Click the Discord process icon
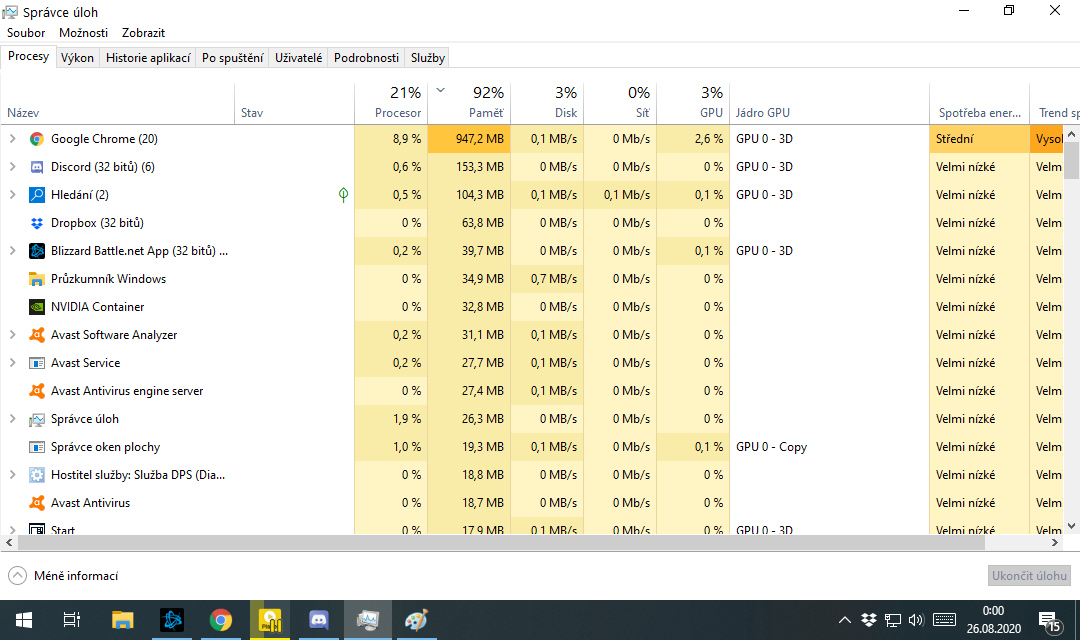This screenshot has width=1080, height=640. pos(37,167)
